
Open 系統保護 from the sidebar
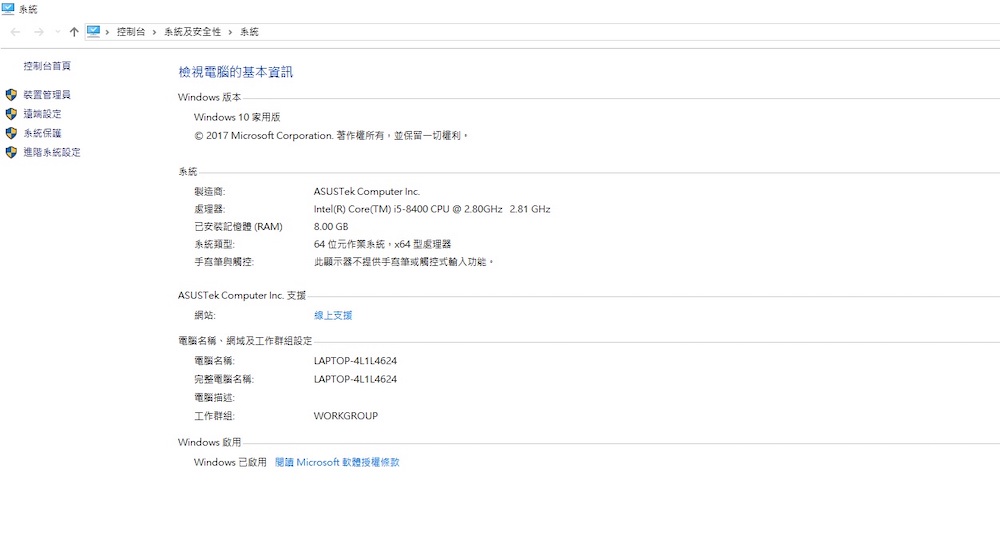[42, 133]
